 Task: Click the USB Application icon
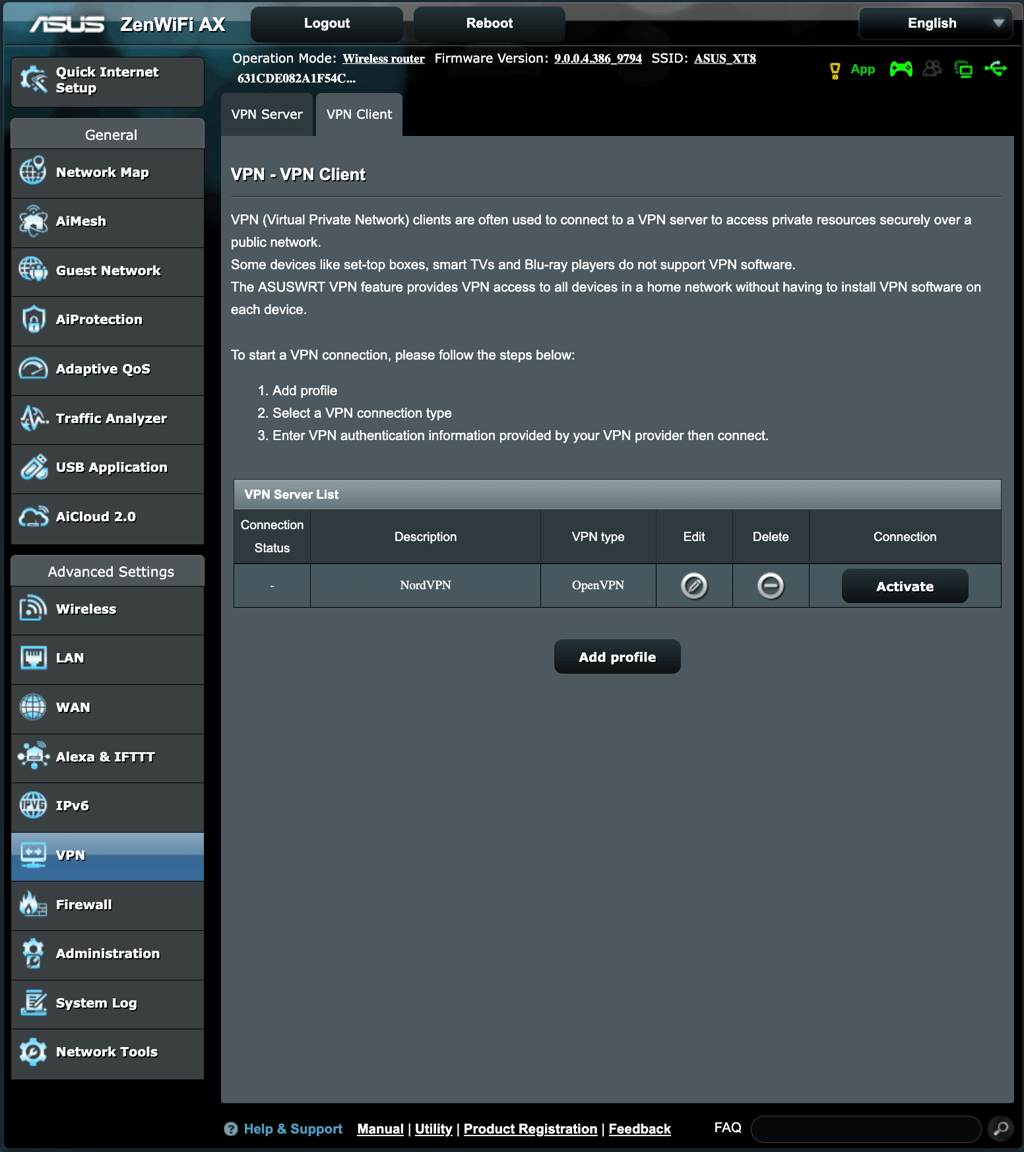point(33,467)
